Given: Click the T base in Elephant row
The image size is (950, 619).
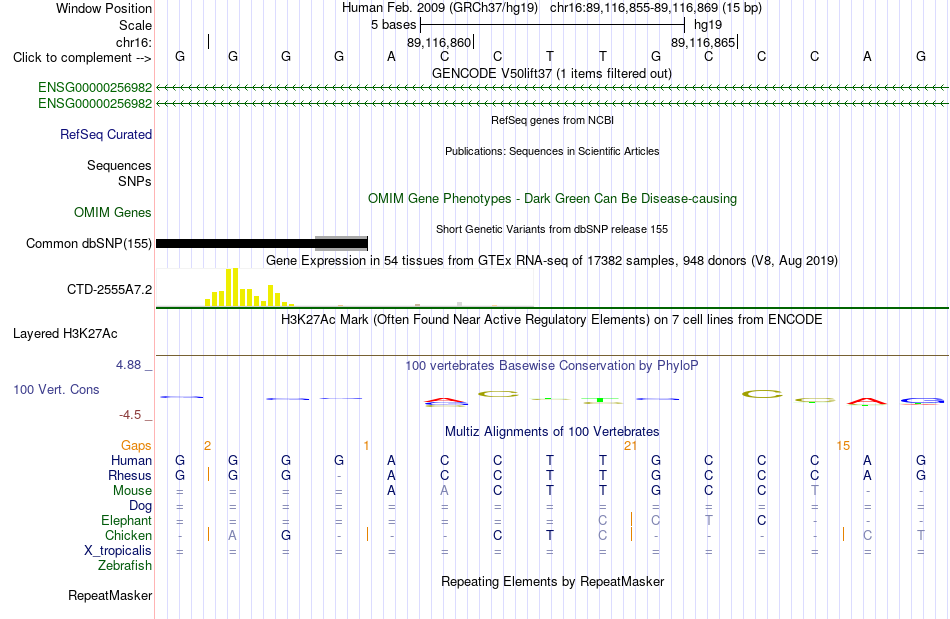Looking at the screenshot, I should click(x=709, y=520).
